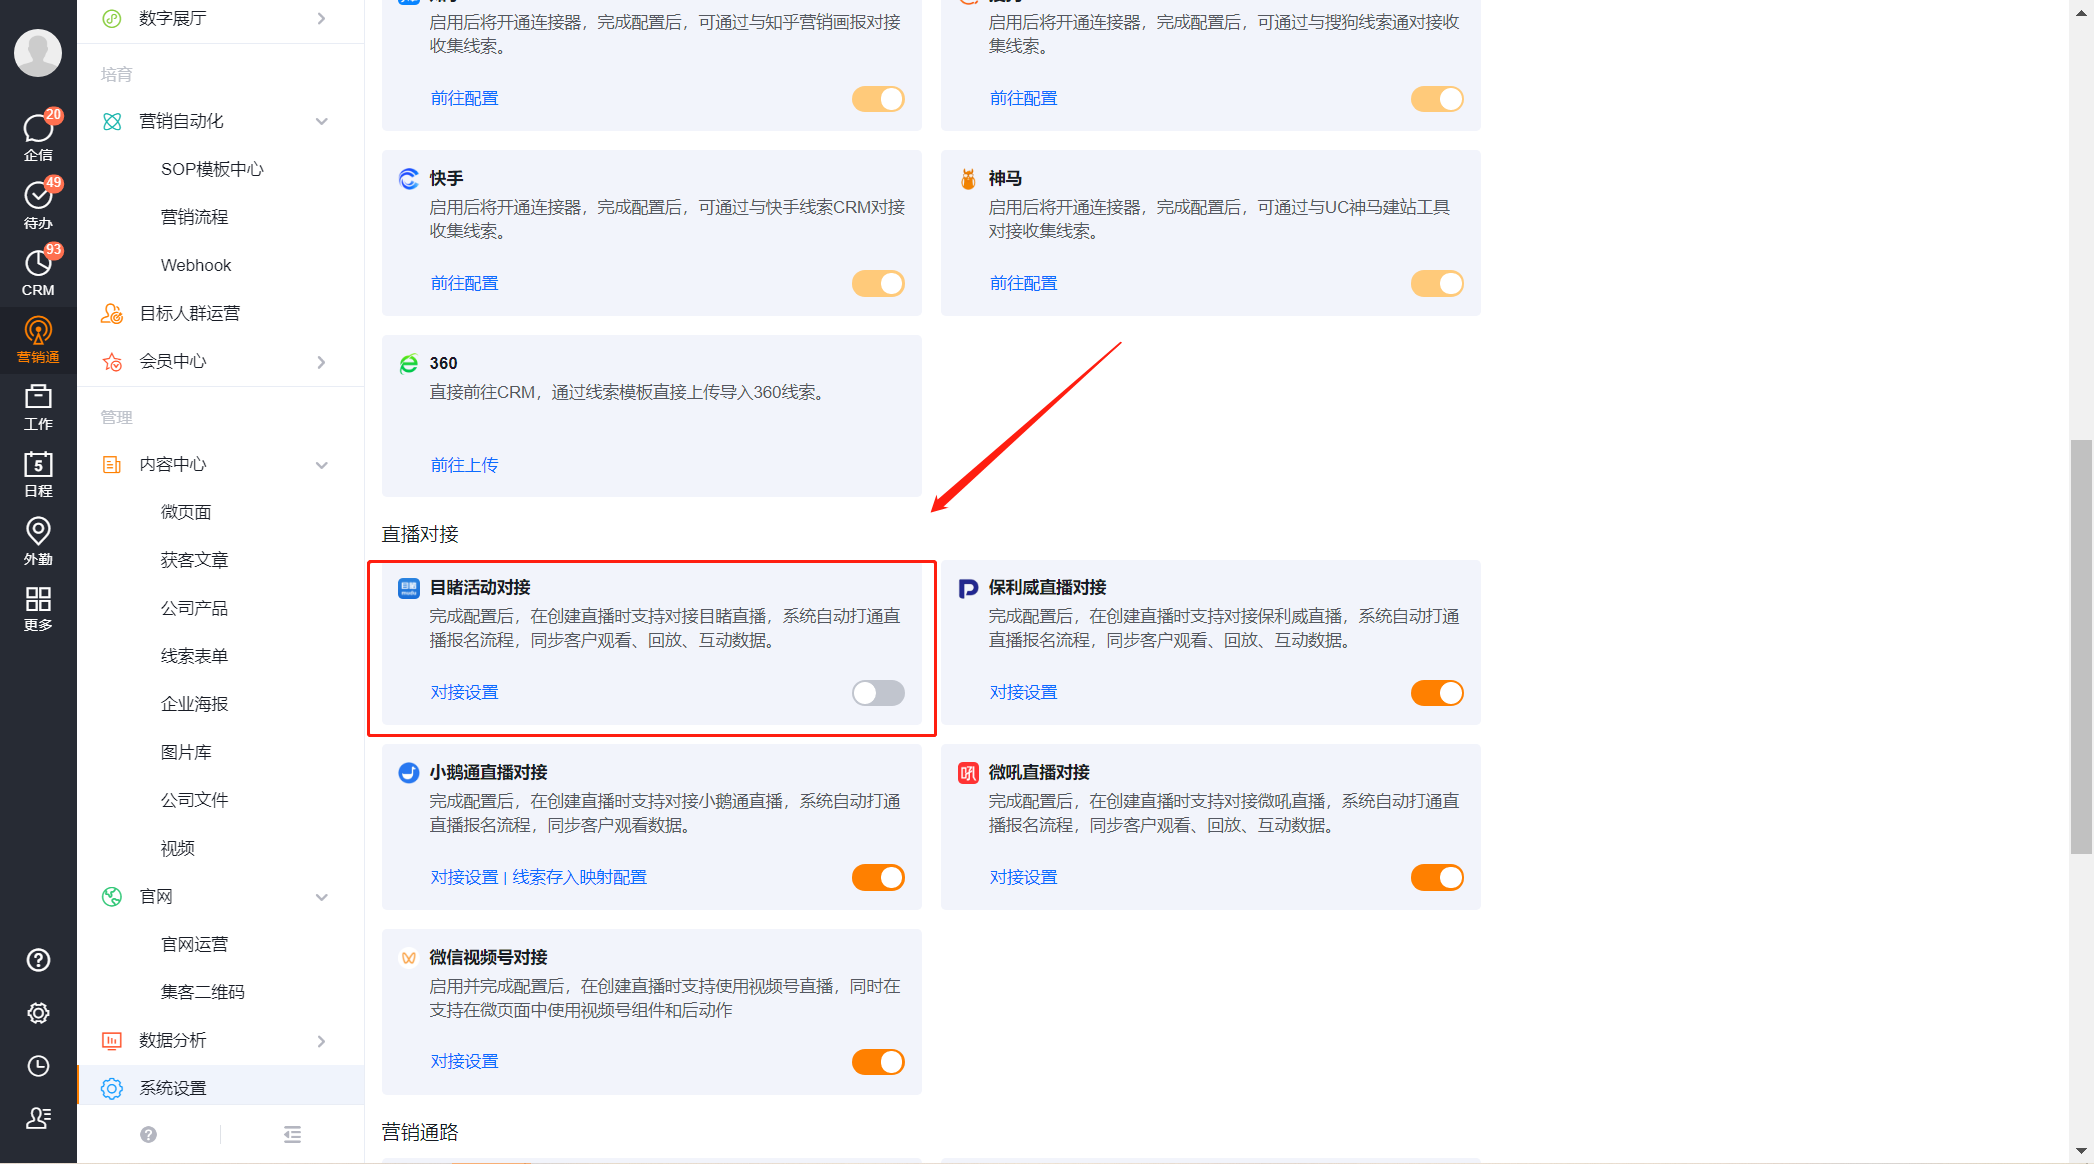The width and height of the screenshot is (2094, 1164).
Task: Toggle the 神马 connector switch
Action: tap(1437, 284)
